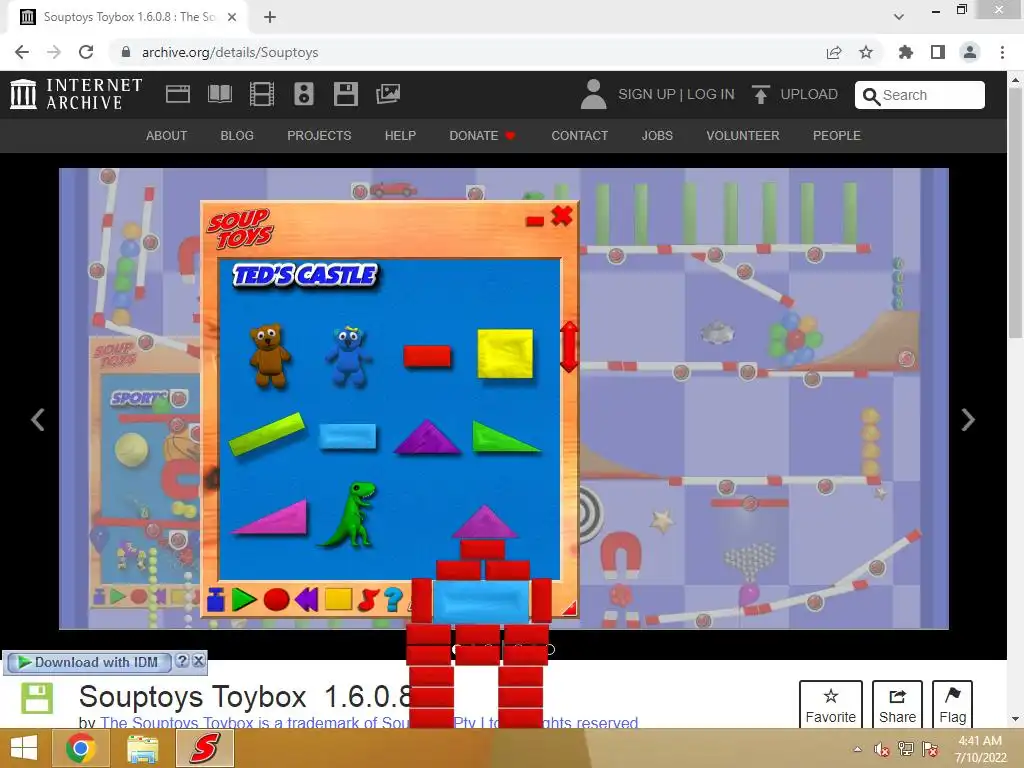Open the Software floppy disk icon
This screenshot has height=768, width=1024.
[x=345, y=94]
